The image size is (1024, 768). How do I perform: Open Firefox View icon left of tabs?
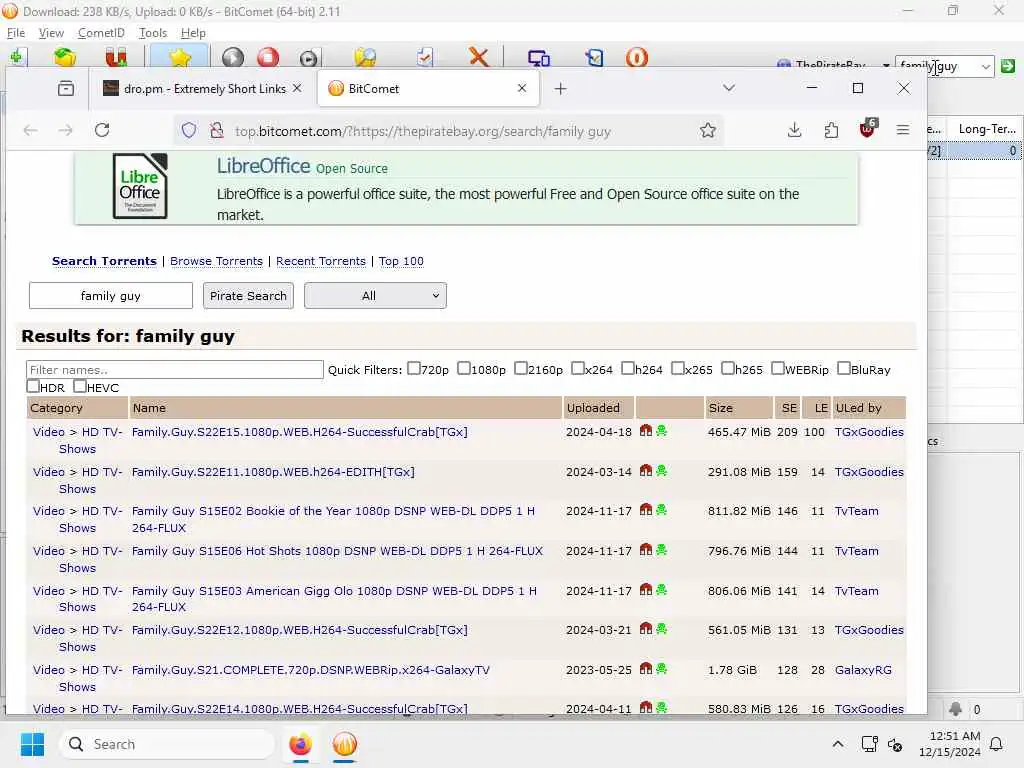[66, 88]
